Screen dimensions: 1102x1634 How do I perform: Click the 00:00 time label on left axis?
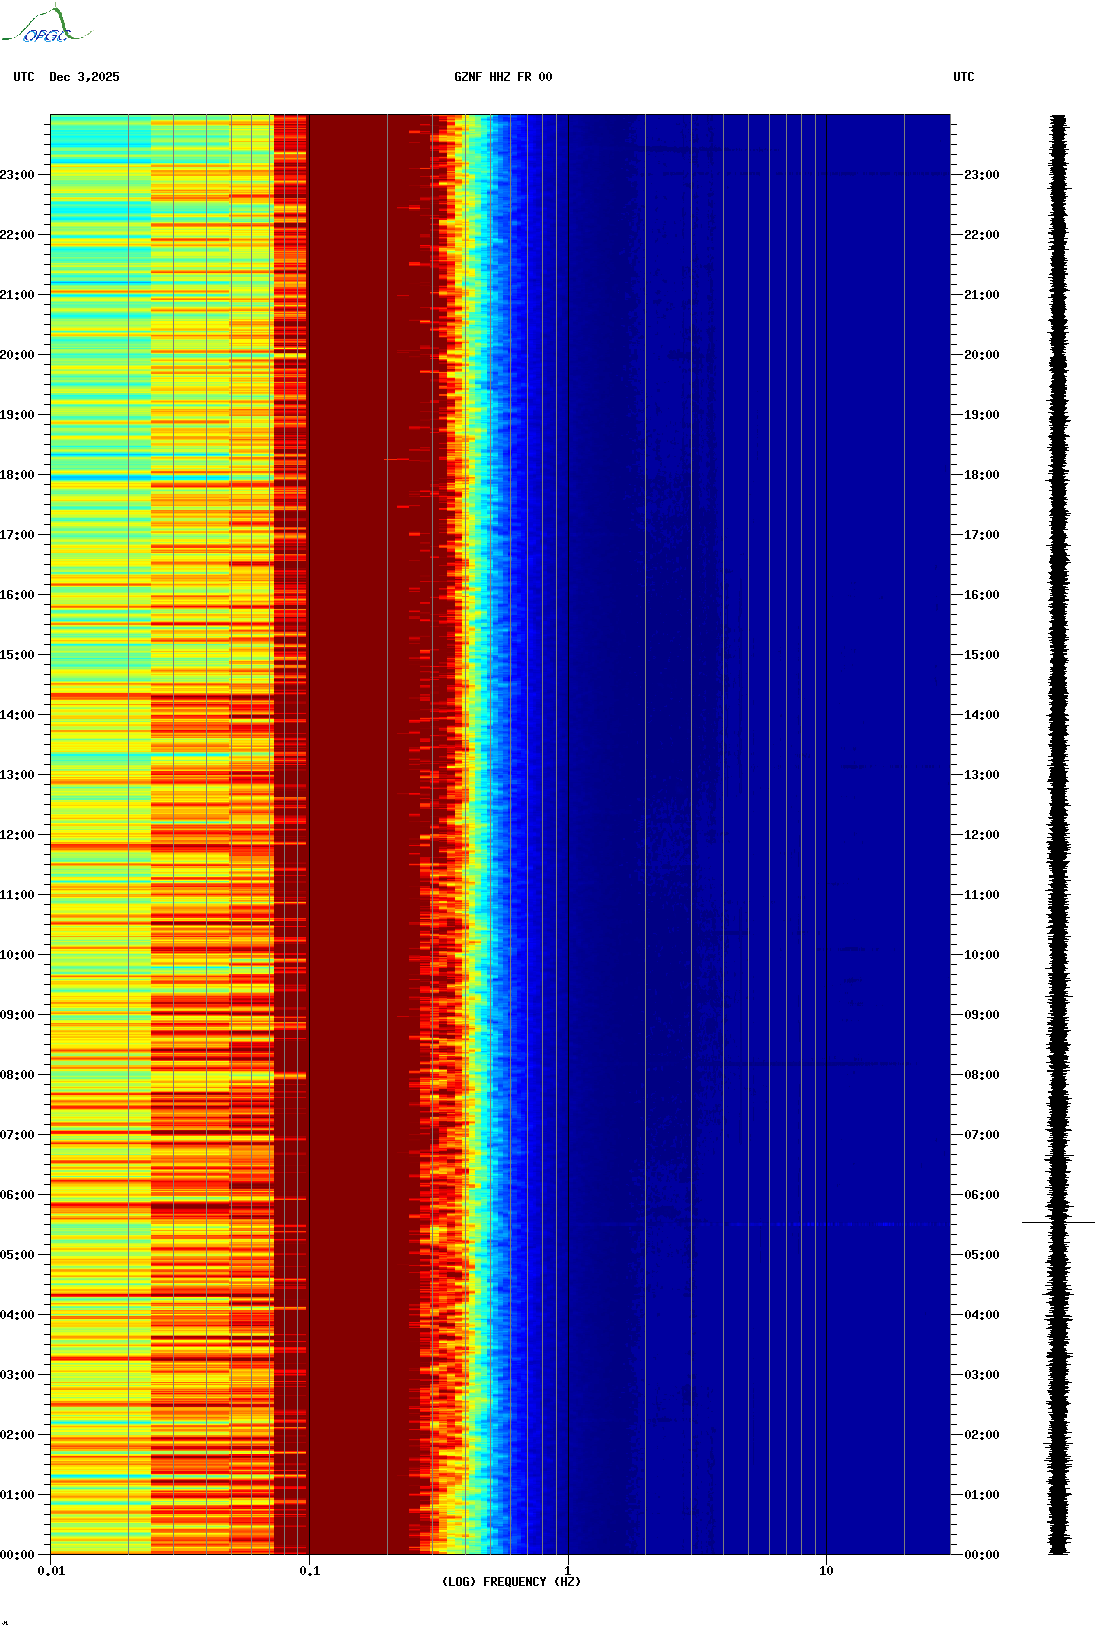[17, 1555]
